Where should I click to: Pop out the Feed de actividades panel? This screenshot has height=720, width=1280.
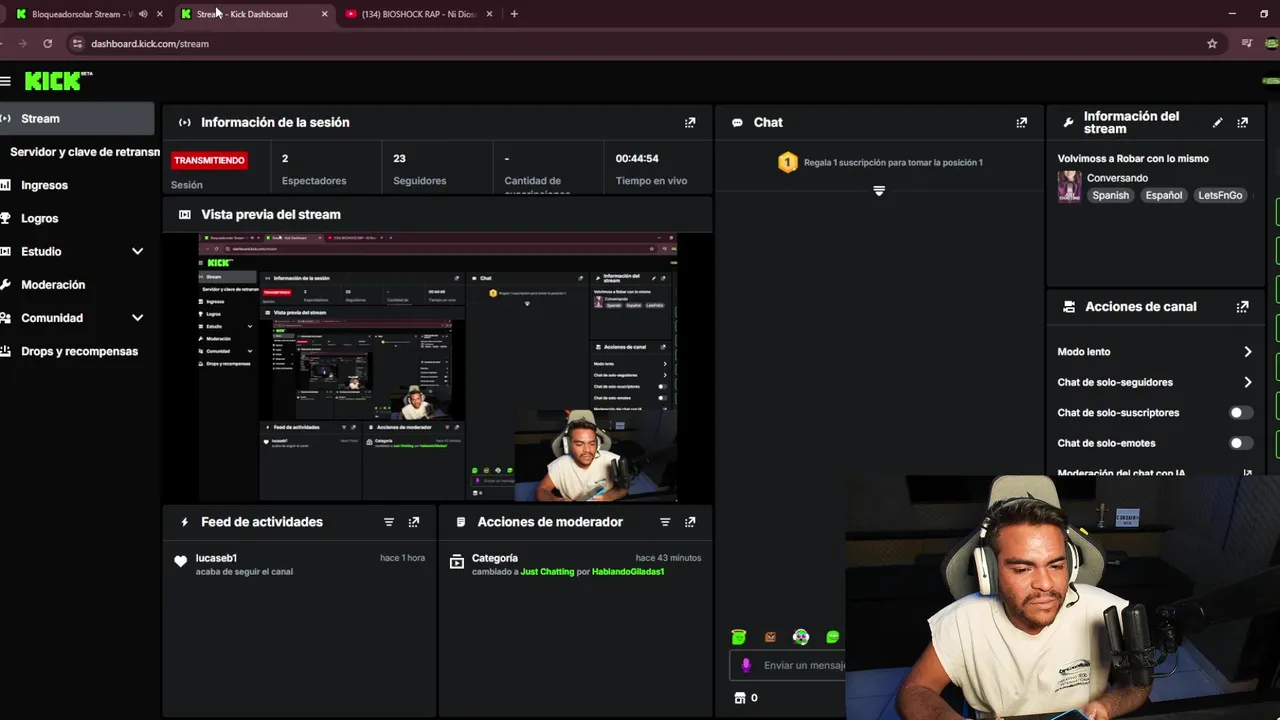414,522
